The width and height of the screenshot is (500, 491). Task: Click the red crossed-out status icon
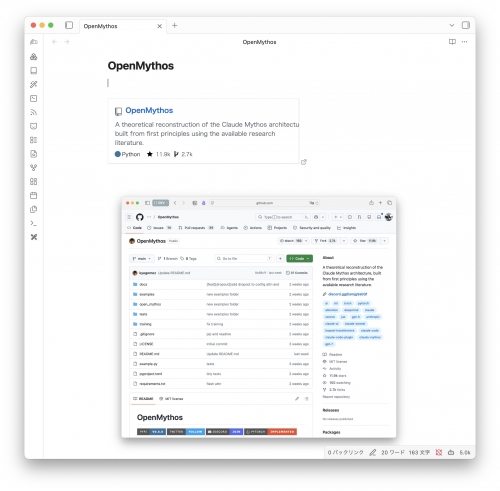coord(439,452)
